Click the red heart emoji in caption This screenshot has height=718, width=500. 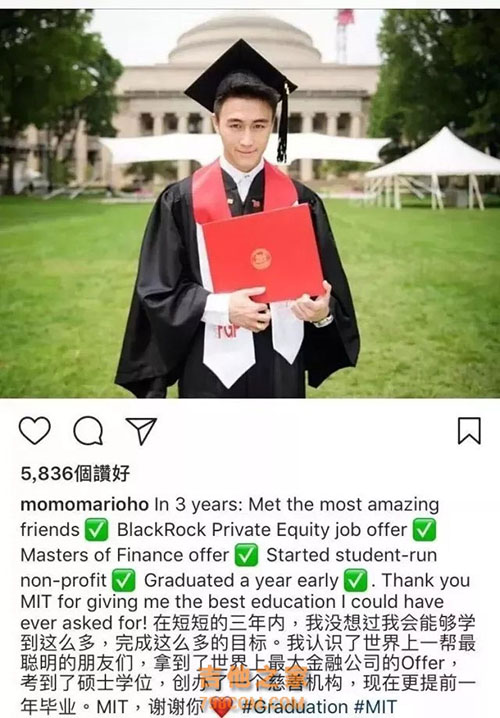221,707
